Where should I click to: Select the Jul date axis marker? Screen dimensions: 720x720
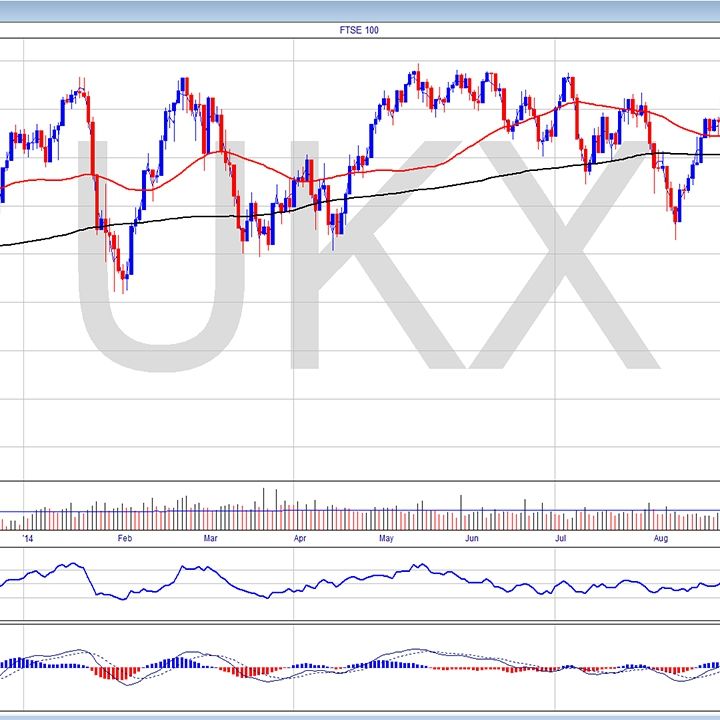tap(561, 537)
